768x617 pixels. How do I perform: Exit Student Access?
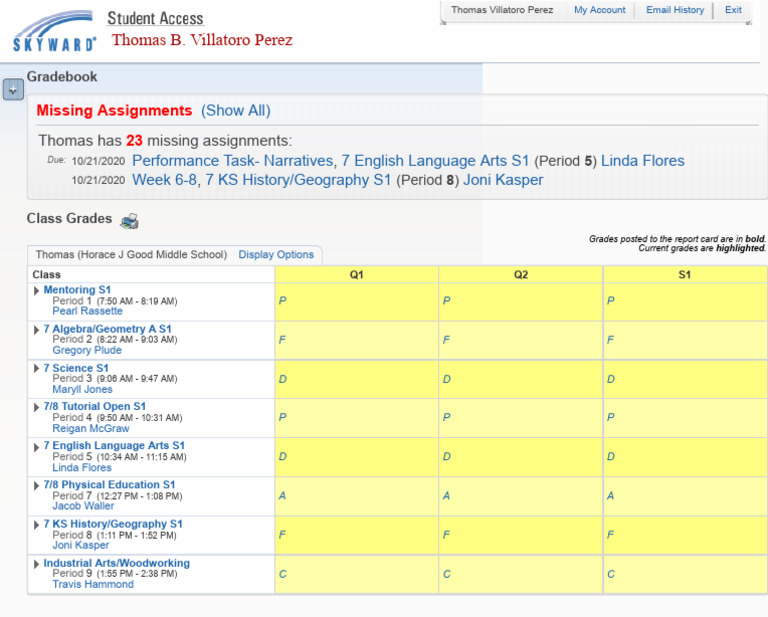click(x=733, y=10)
